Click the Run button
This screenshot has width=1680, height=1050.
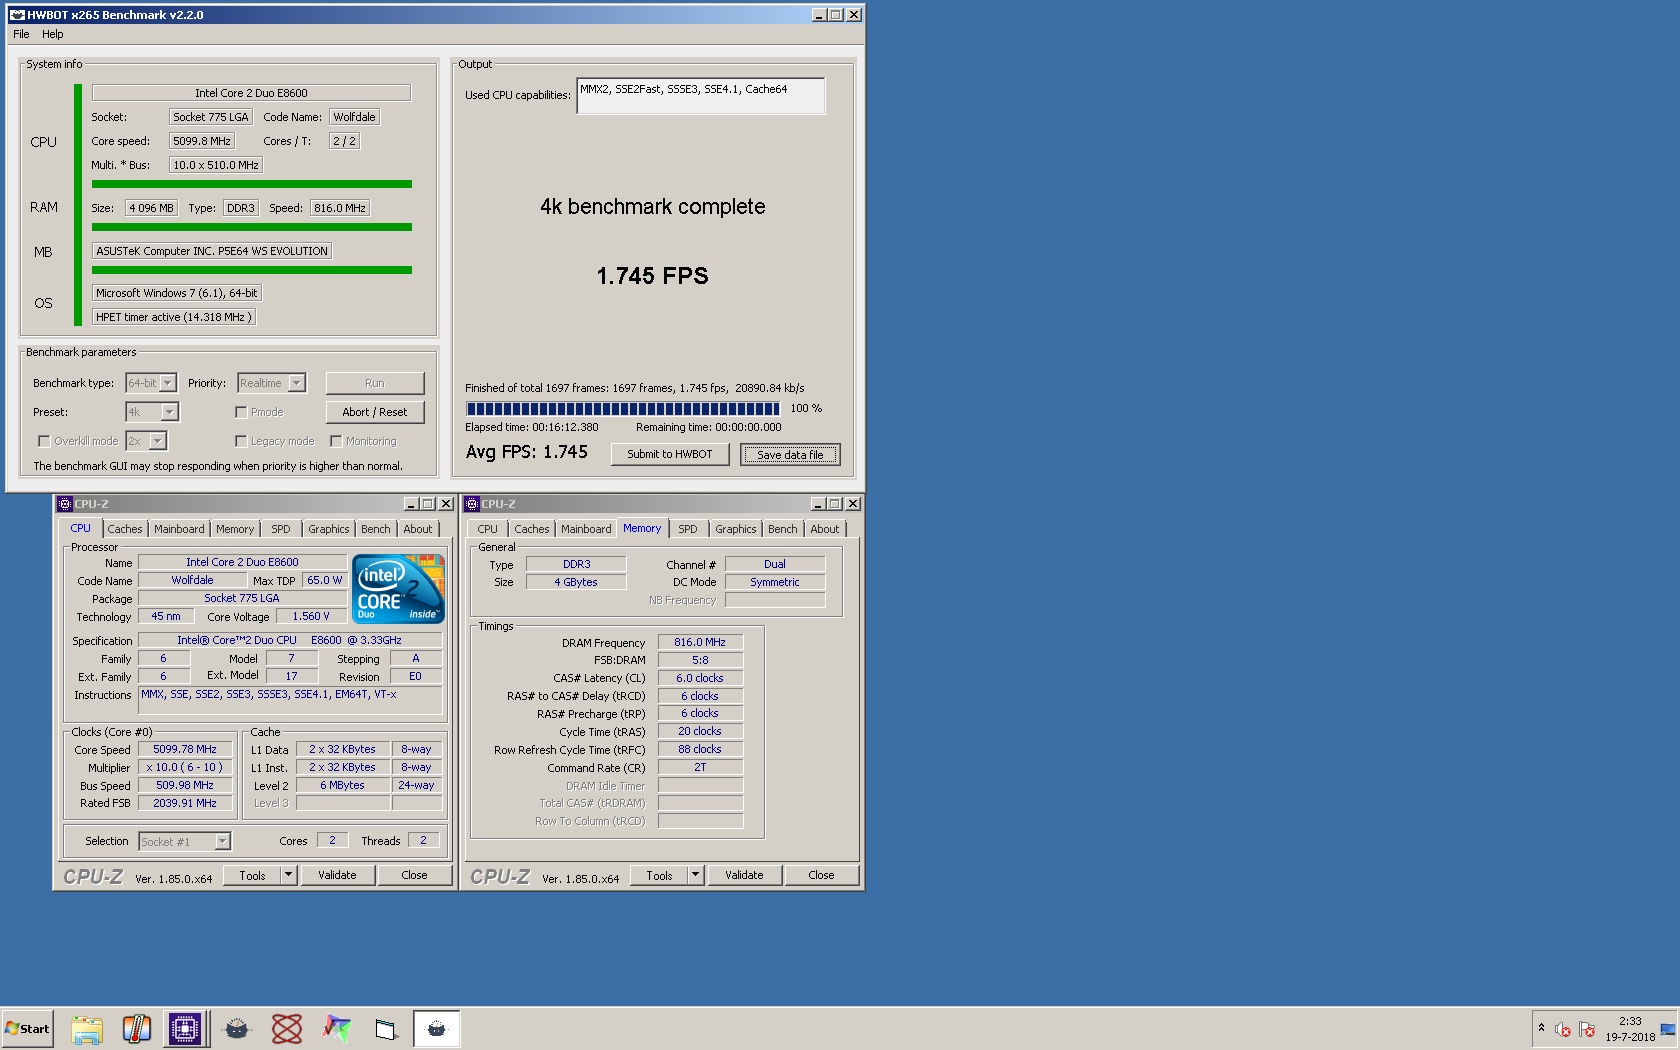coord(375,383)
